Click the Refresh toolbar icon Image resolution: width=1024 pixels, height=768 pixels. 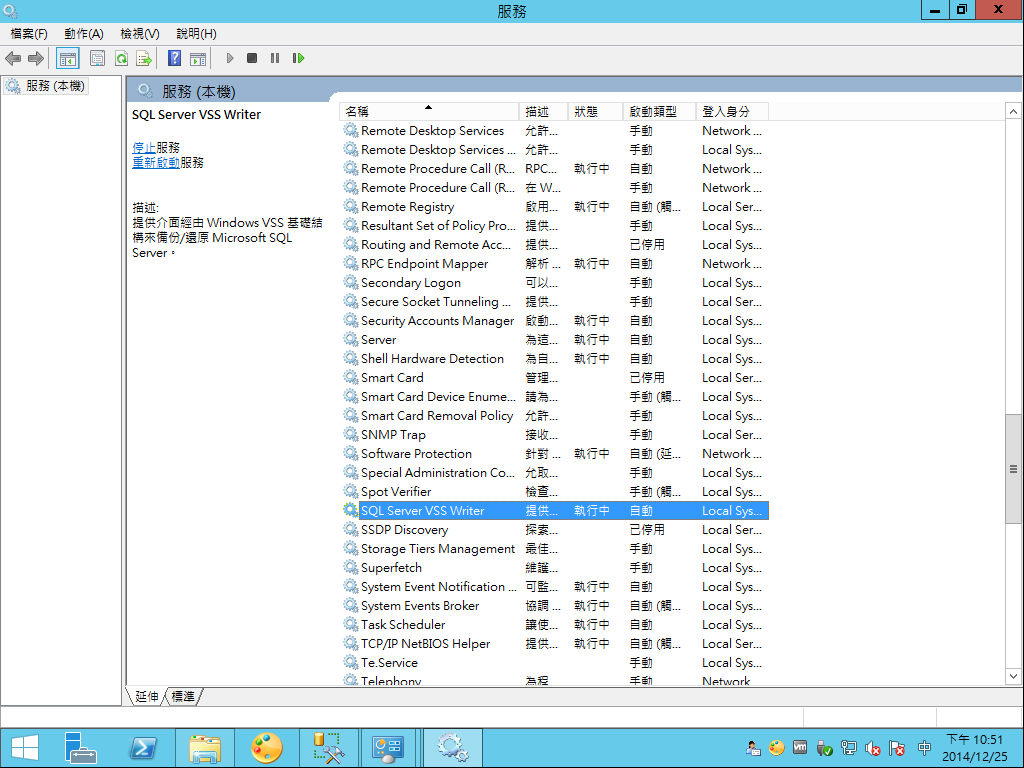pos(121,59)
